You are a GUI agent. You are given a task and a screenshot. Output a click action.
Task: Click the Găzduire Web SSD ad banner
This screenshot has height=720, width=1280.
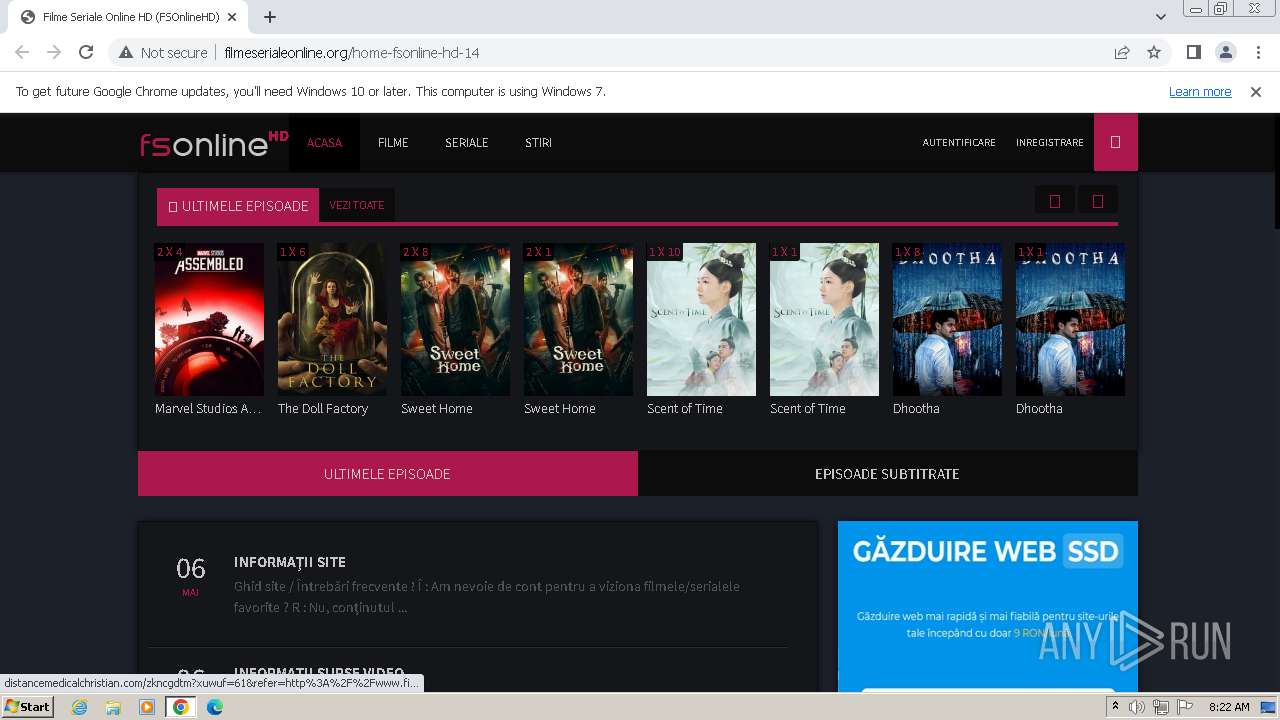(x=988, y=606)
